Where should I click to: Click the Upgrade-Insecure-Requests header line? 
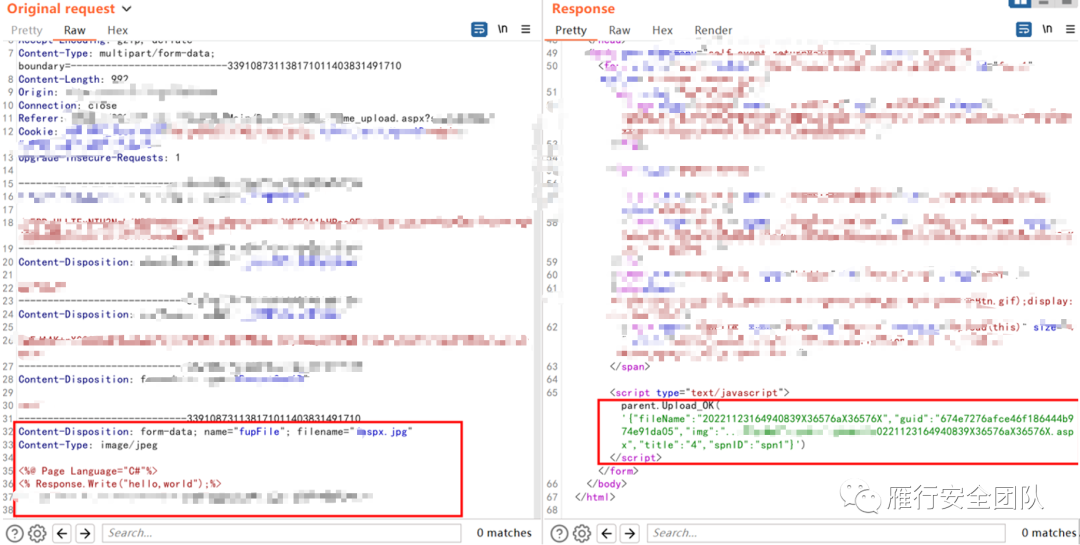click(x=99, y=158)
